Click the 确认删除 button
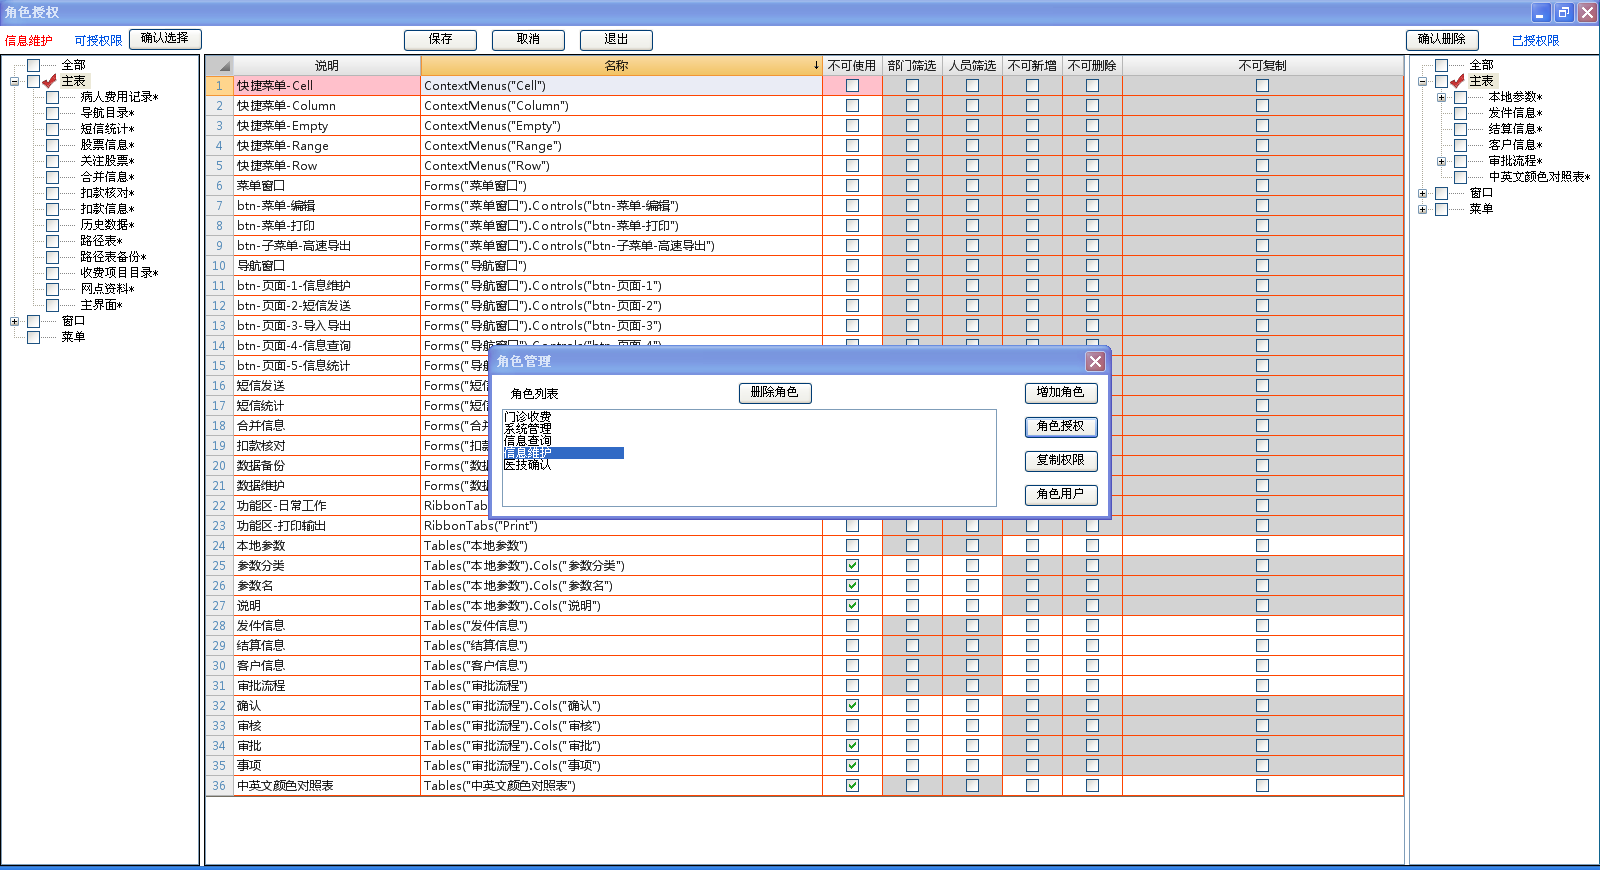This screenshot has width=1600, height=870. click(x=1442, y=40)
